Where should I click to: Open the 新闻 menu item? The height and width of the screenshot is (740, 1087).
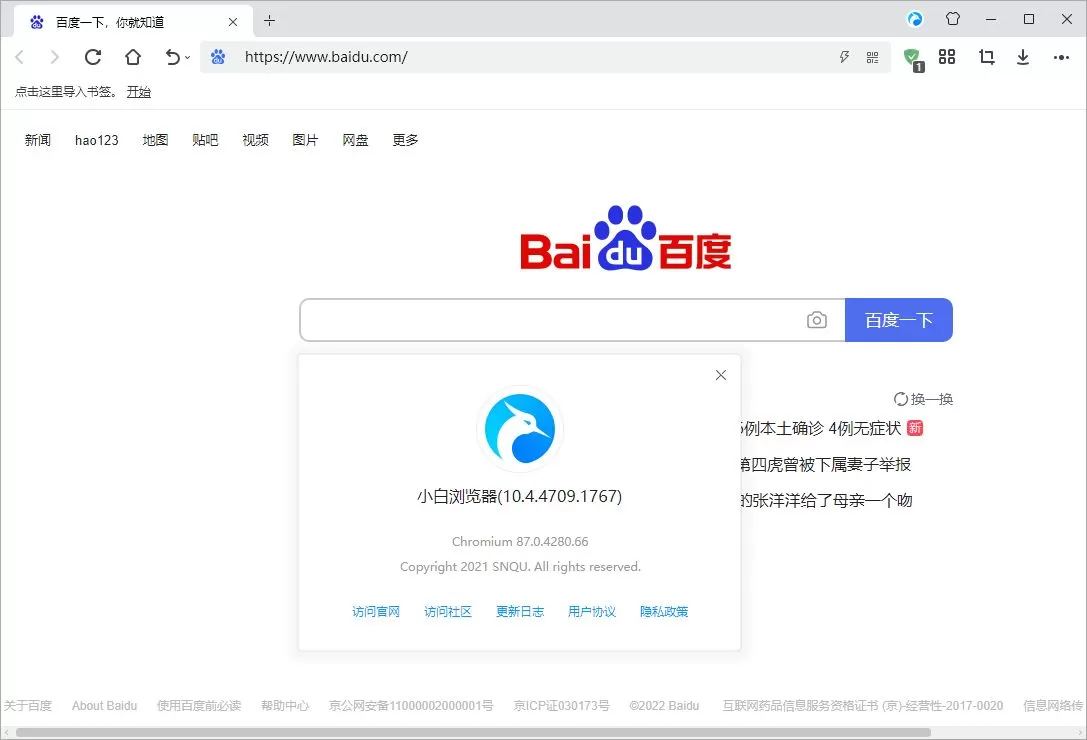coord(37,140)
